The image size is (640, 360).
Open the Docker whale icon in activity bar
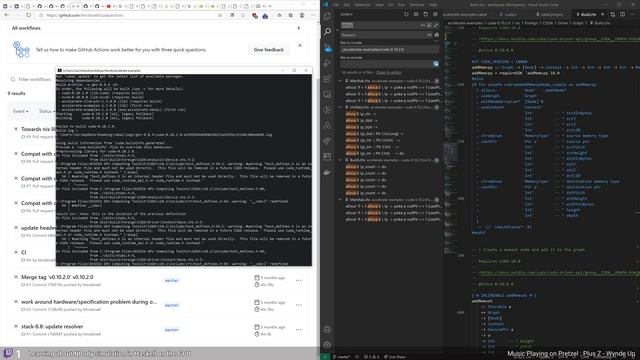(x=327, y=172)
